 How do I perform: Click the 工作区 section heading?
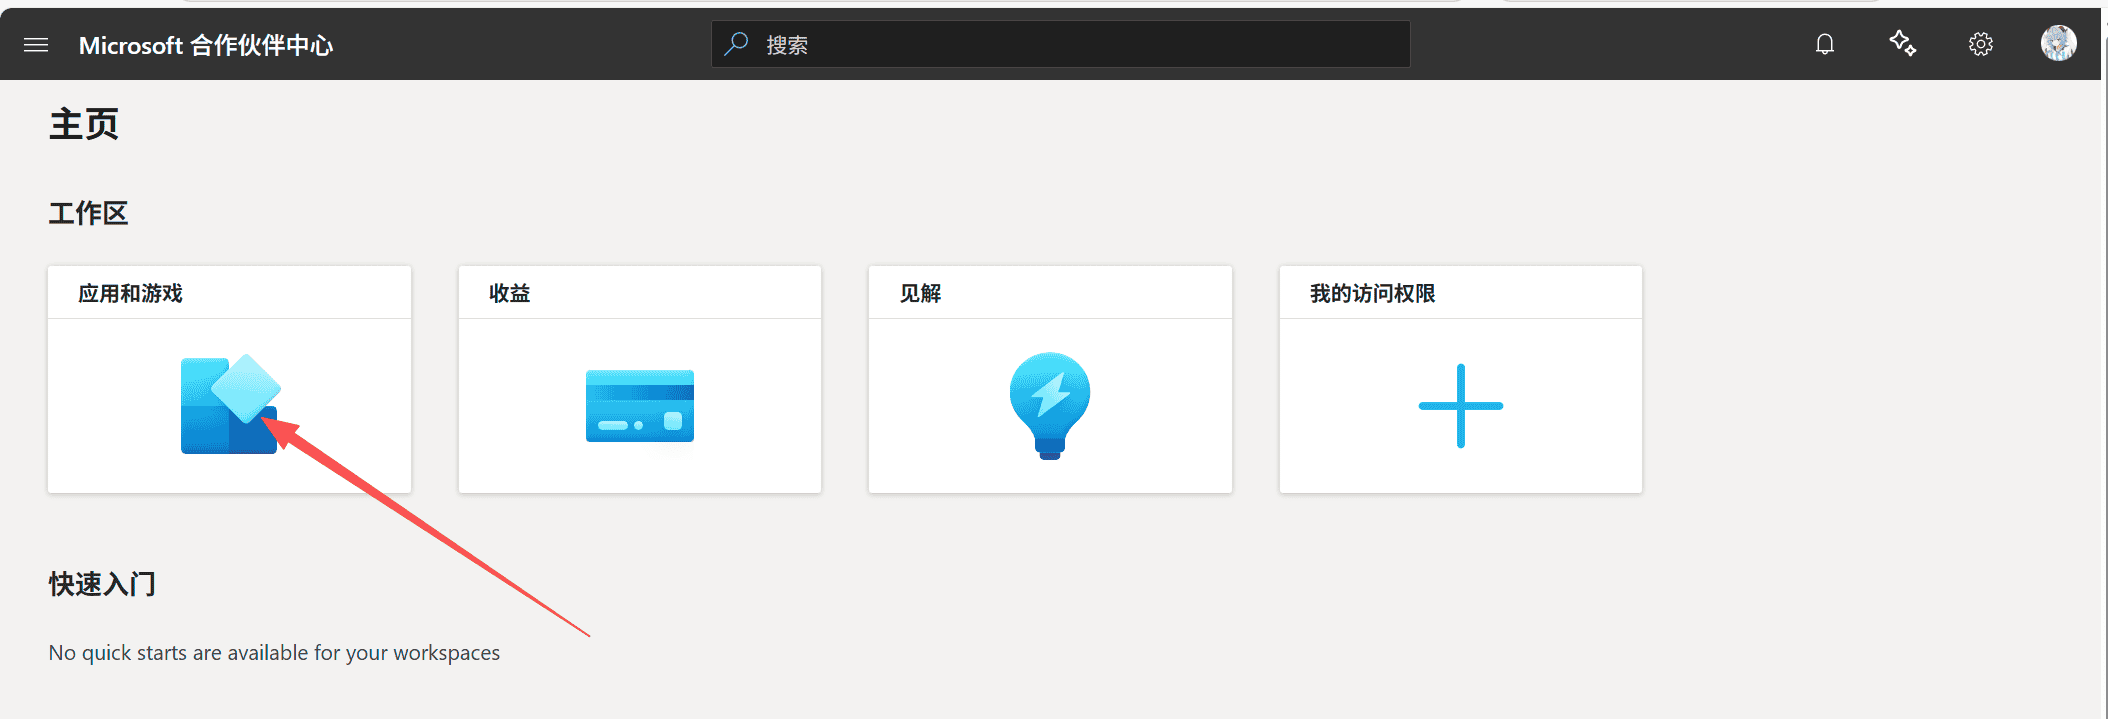point(89,213)
